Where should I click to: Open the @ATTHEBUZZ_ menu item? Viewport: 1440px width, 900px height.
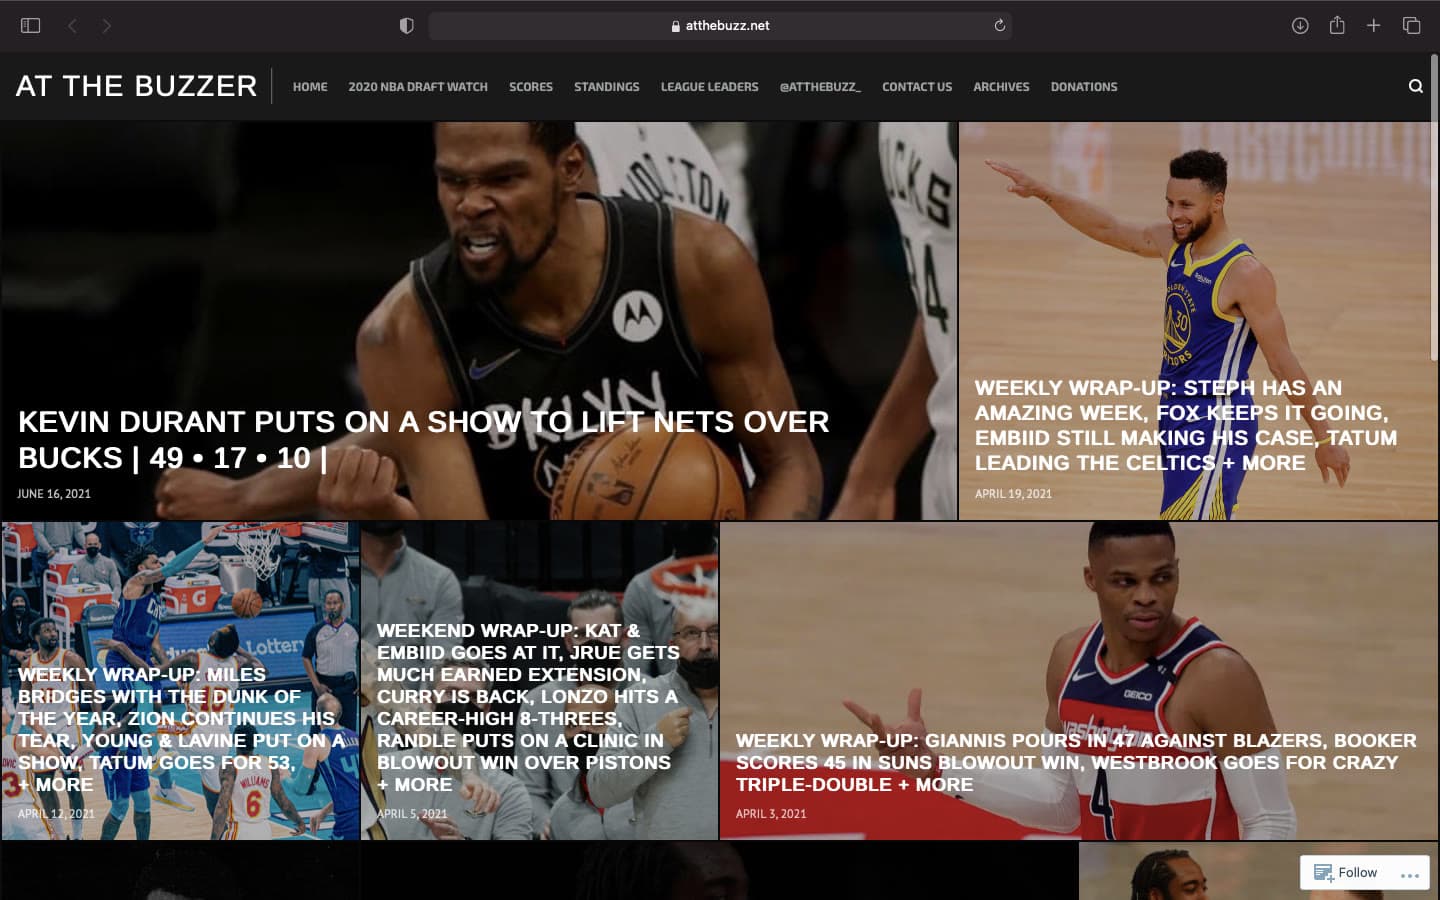820,87
